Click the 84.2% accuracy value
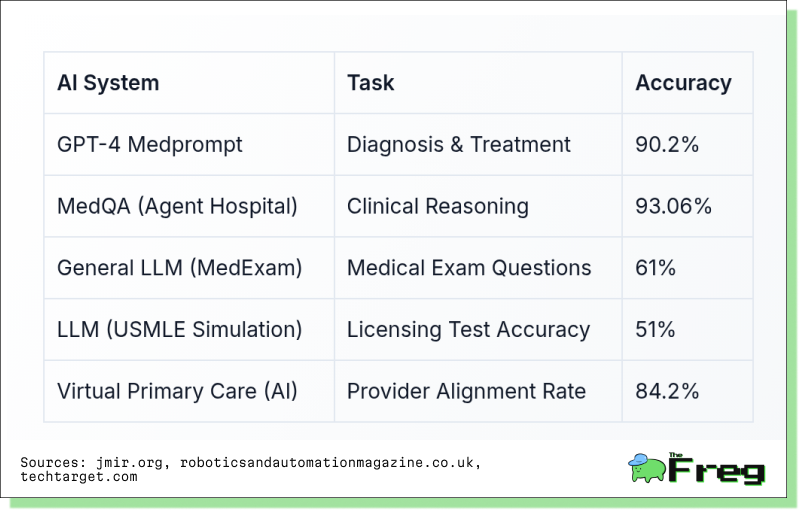 click(667, 391)
